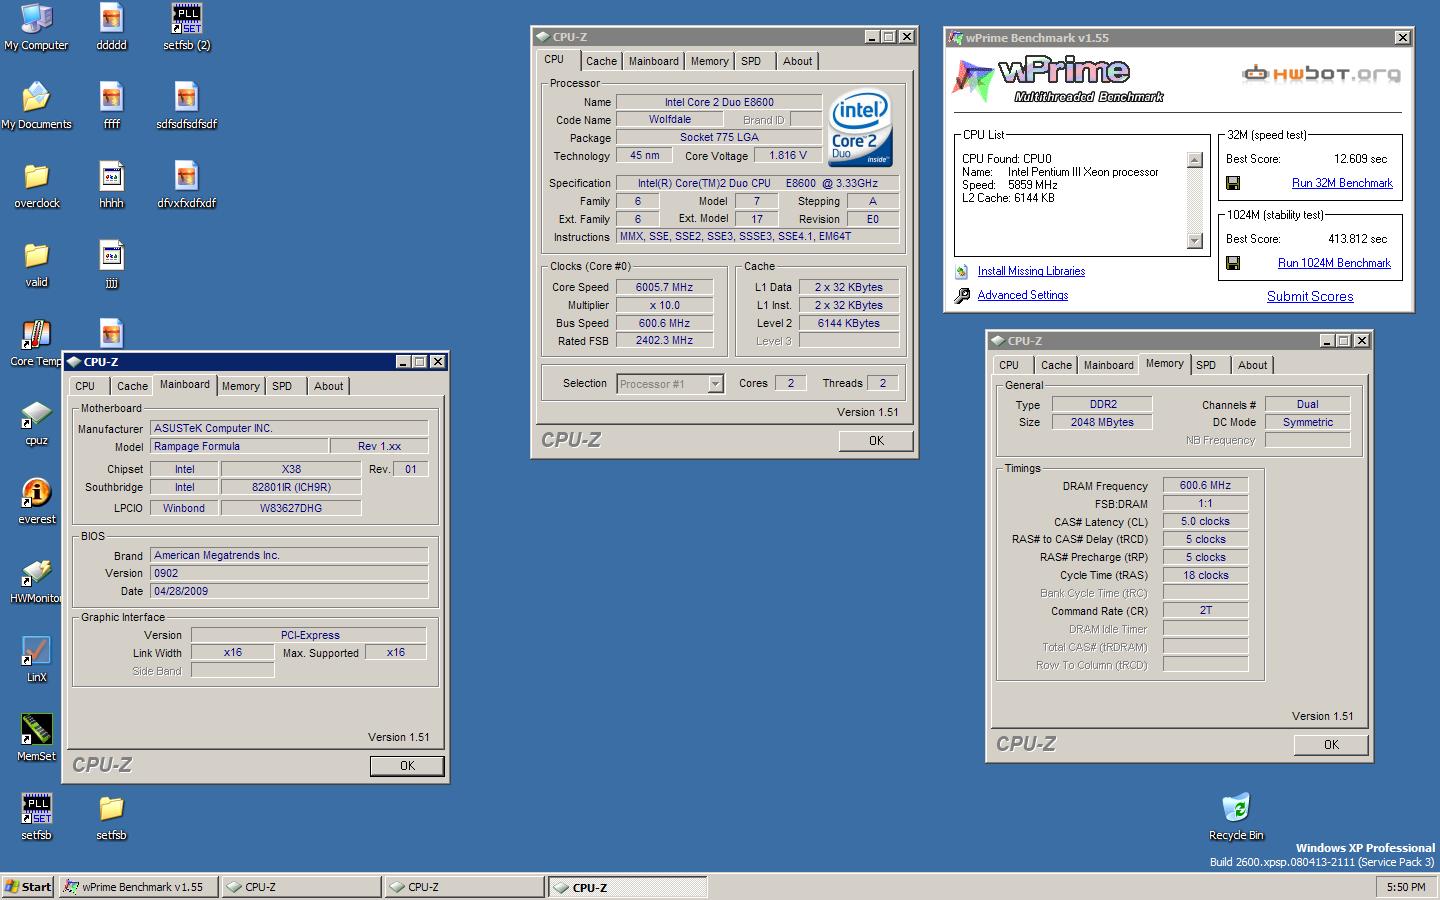Click the DRAM Frequency 600.6 MHz field
This screenshot has height=900, width=1440.
point(1205,485)
